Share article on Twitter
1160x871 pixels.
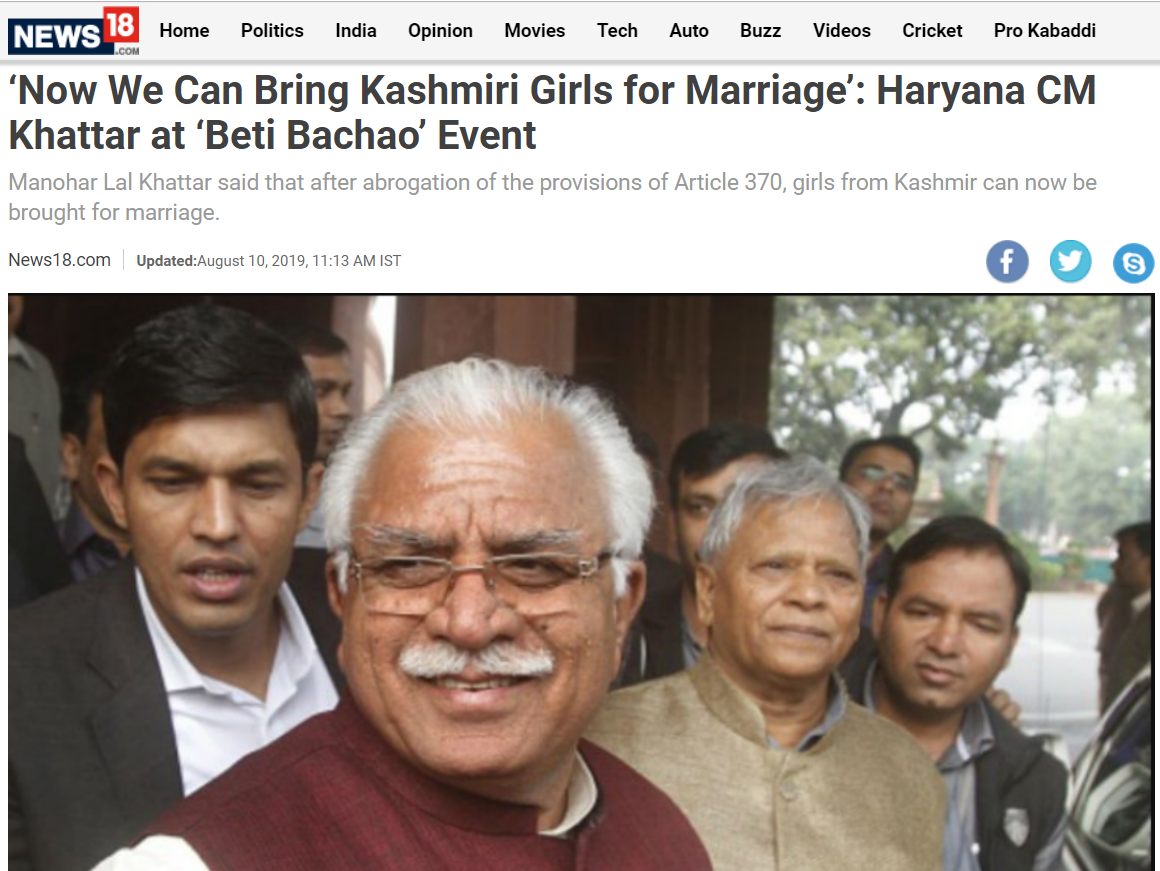coord(1070,261)
